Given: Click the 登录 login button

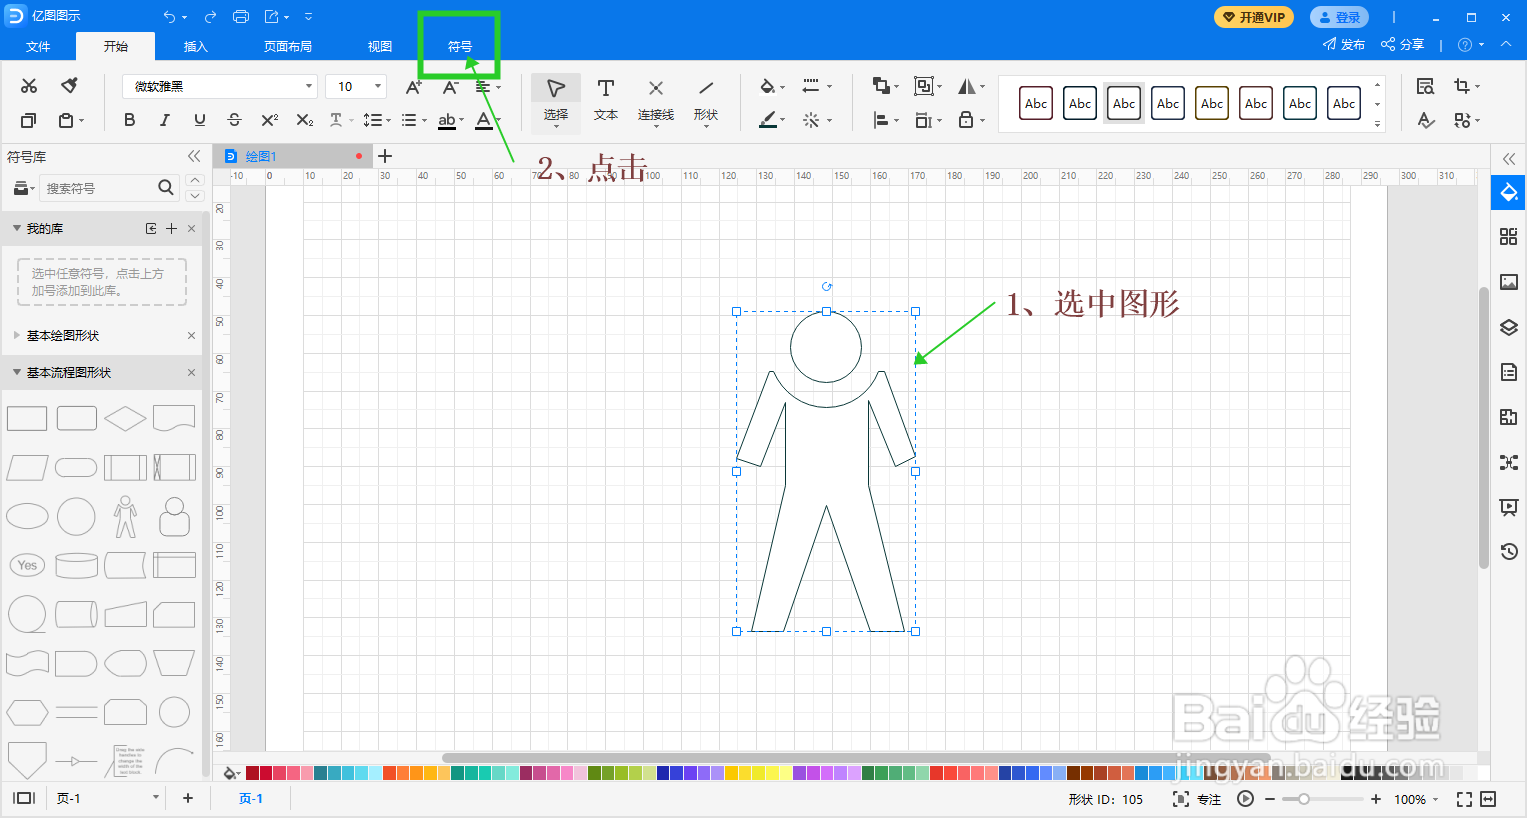Looking at the screenshot, I should (x=1339, y=17).
